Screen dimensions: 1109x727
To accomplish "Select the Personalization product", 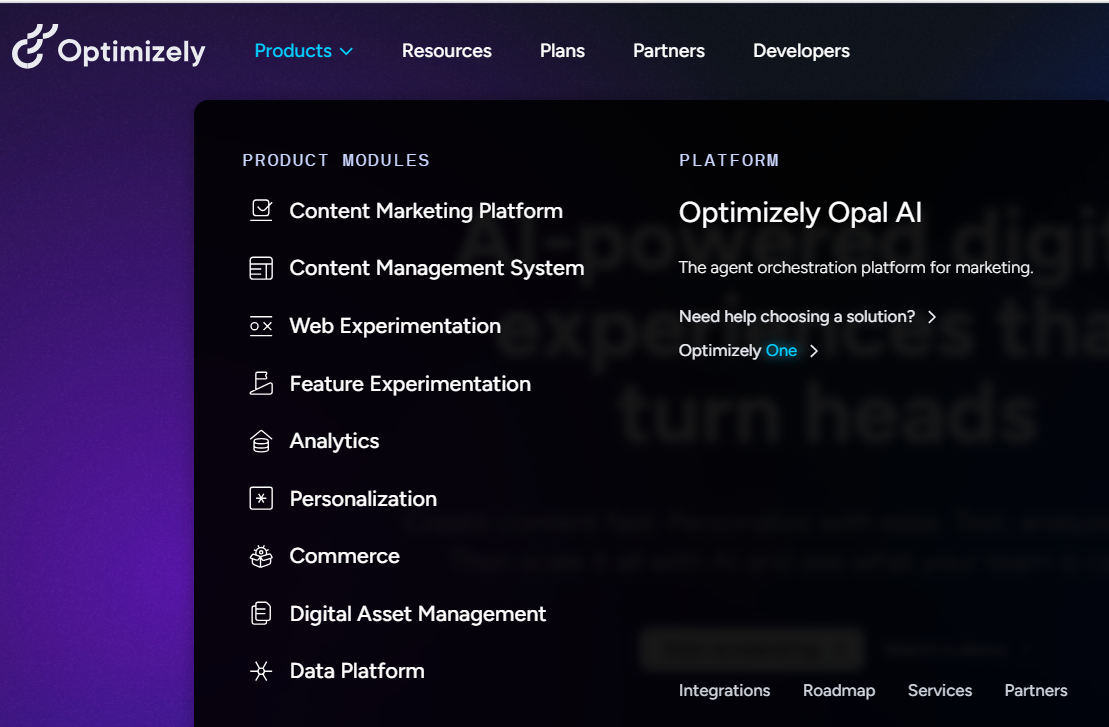I will coord(363,499).
